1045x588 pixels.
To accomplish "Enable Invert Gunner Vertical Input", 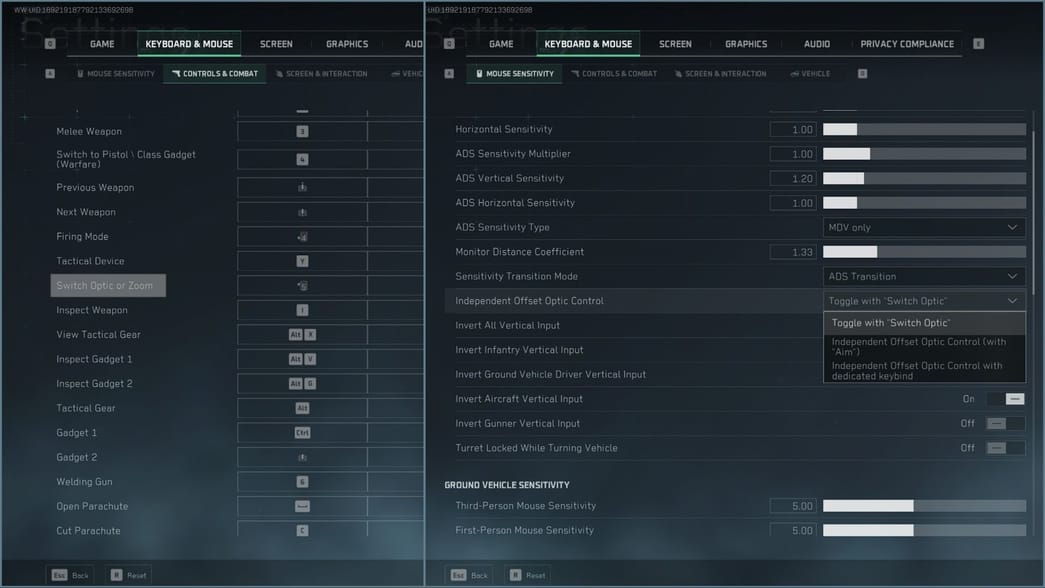I will 1003,423.
